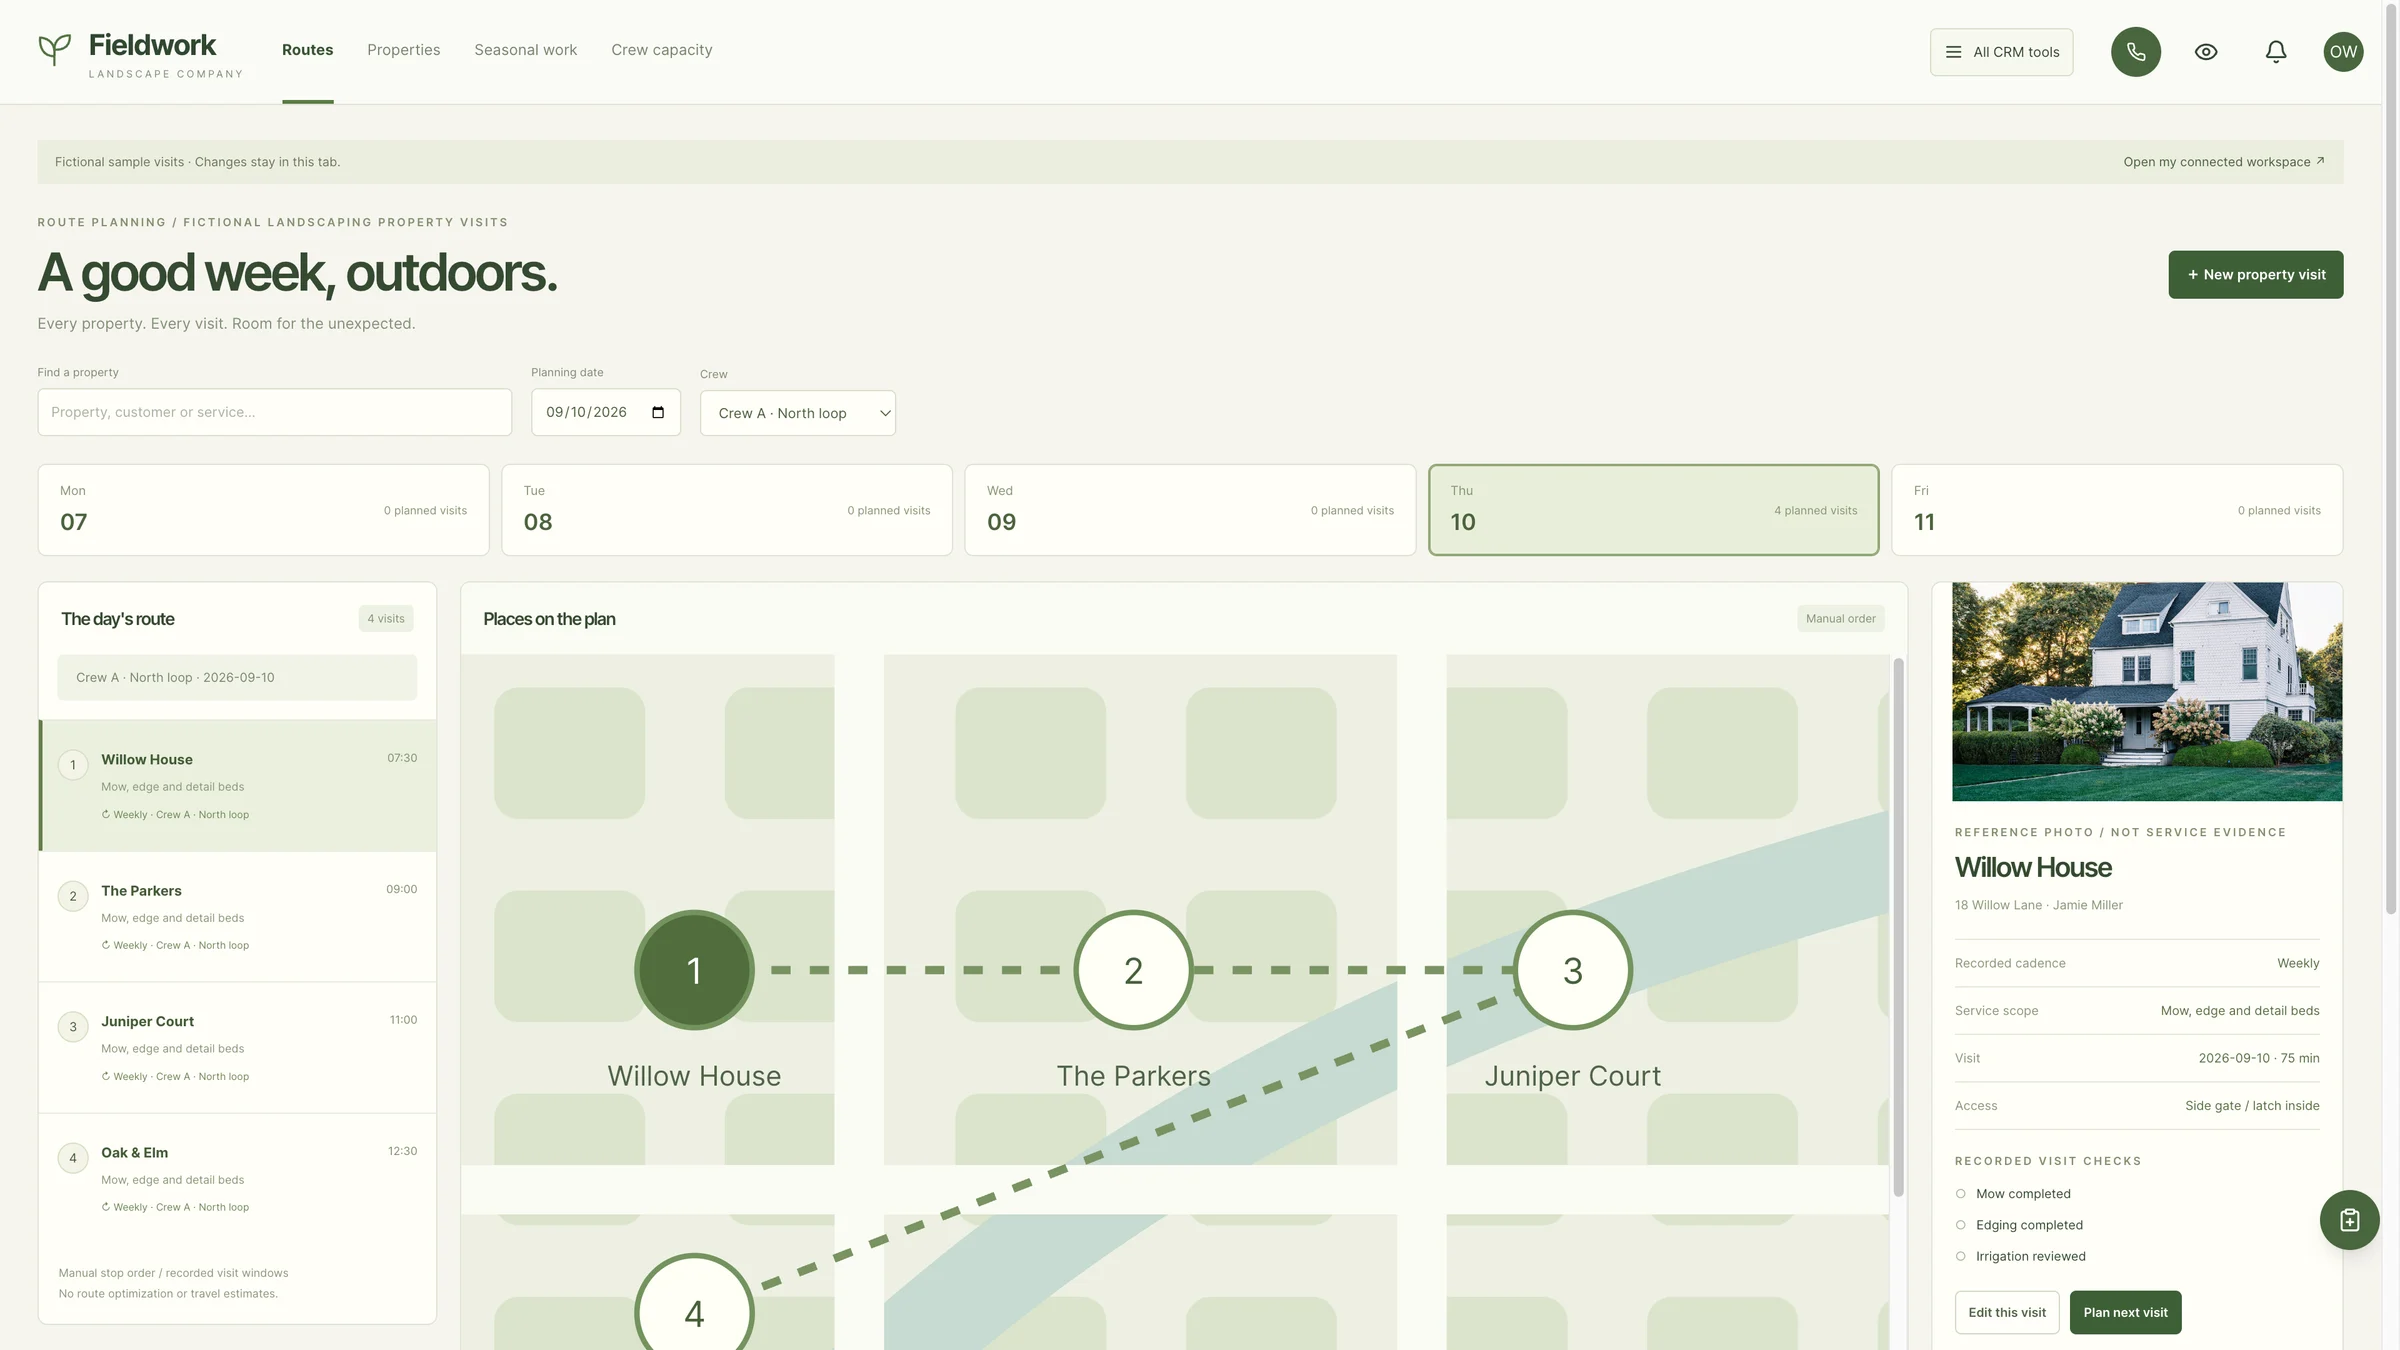Image resolution: width=2400 pixels, height=1350 pixels.
Task: Open the Crew capacity tab
Action: pos(662,50)
